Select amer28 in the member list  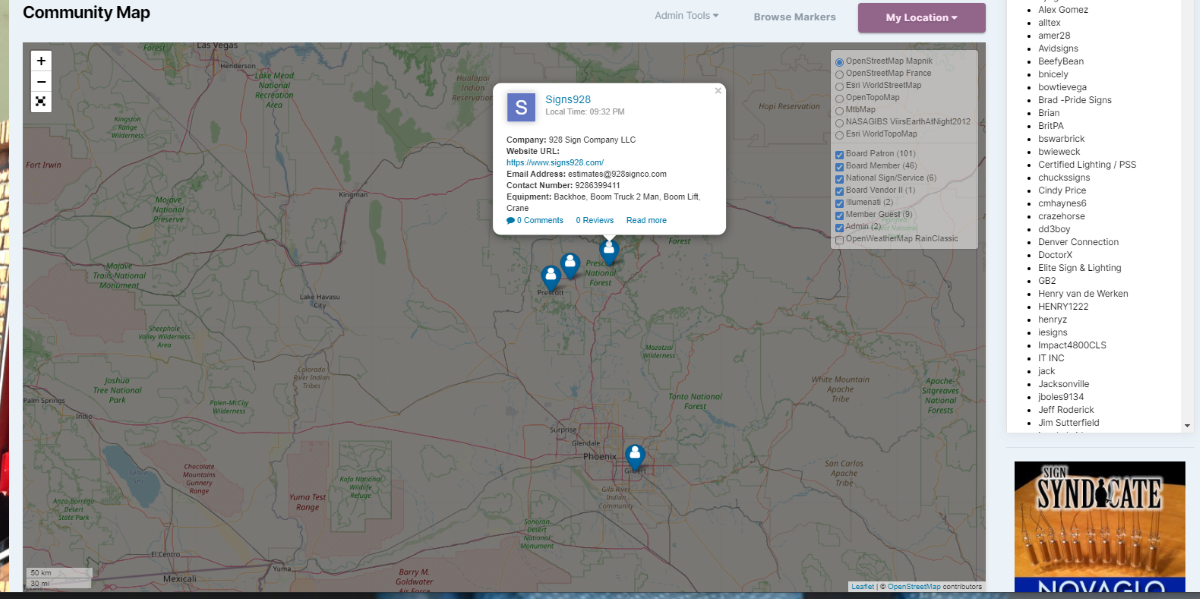(1053, 35)
